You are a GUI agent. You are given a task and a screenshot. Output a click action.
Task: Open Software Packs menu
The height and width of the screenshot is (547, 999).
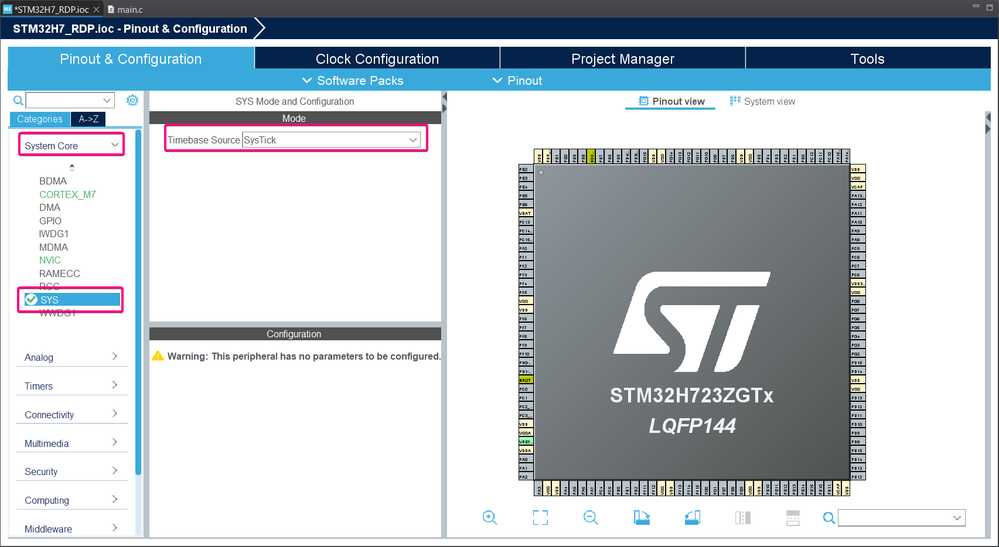pos(352,80)
